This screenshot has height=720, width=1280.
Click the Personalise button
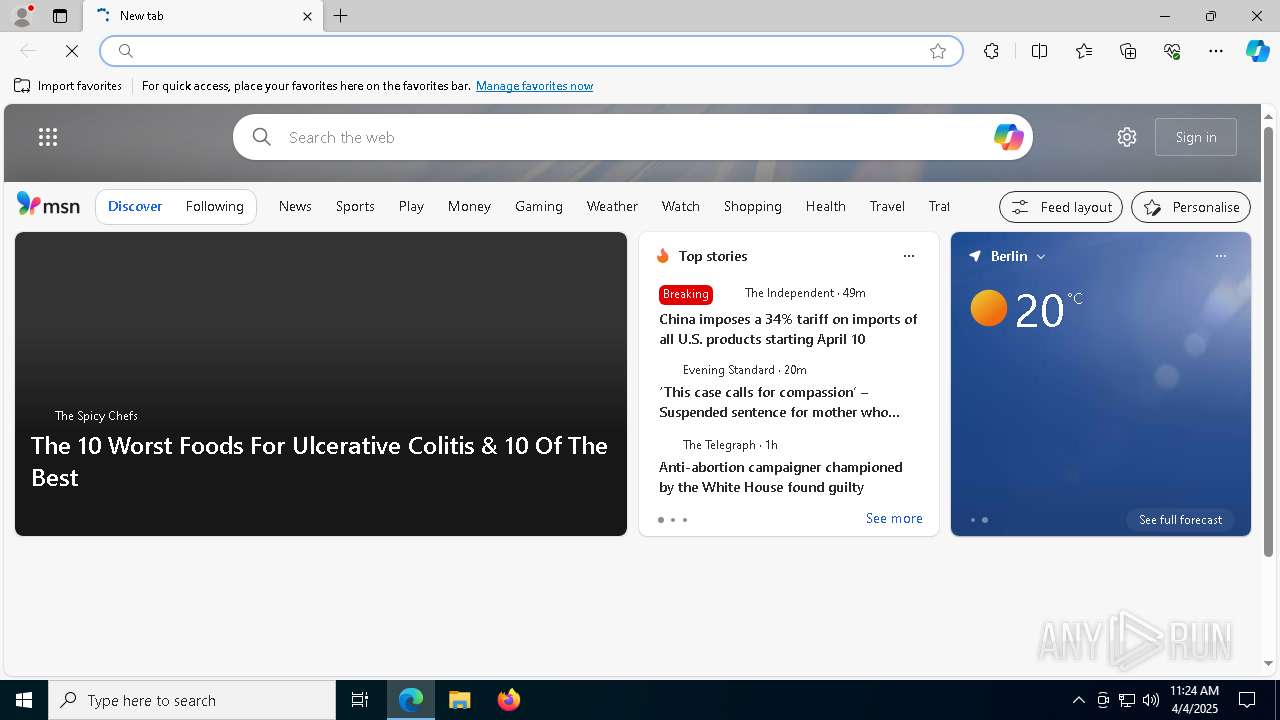[1191, 207]
